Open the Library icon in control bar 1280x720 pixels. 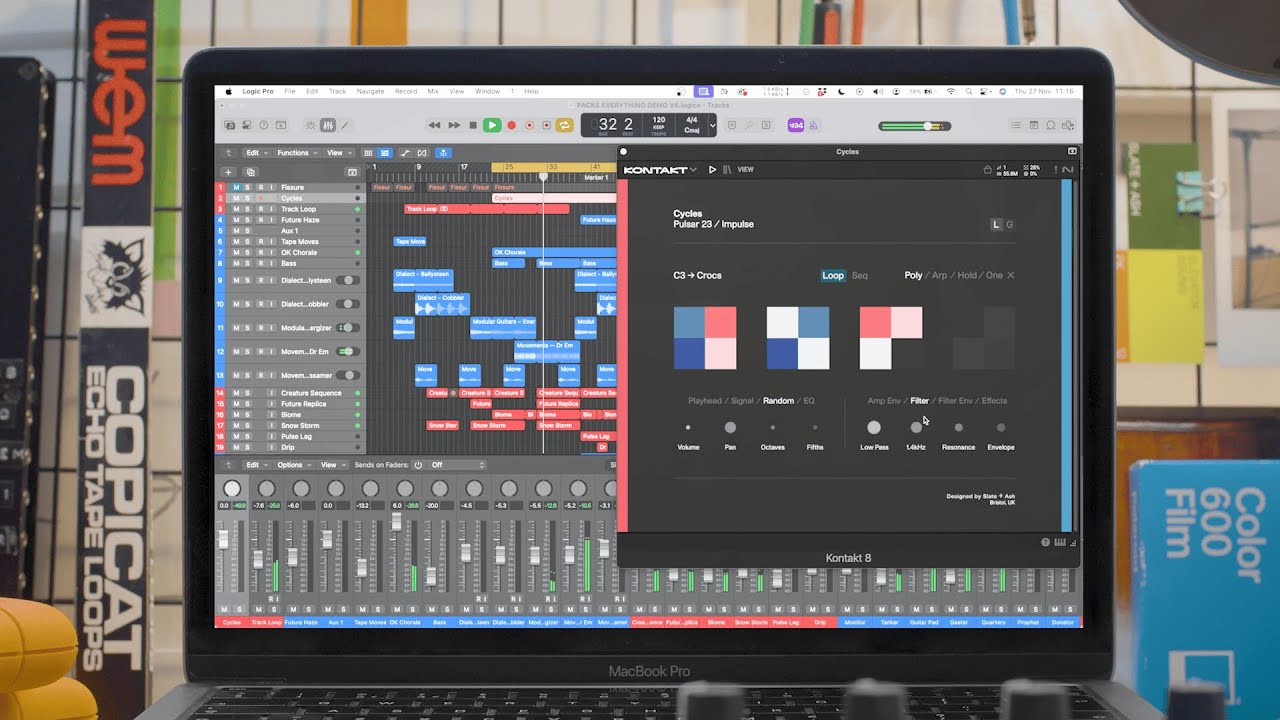point(231,125)
